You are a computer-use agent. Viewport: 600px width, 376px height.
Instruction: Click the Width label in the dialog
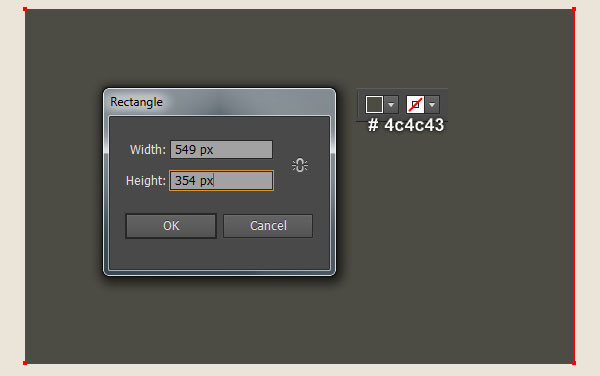click(148, 150)
